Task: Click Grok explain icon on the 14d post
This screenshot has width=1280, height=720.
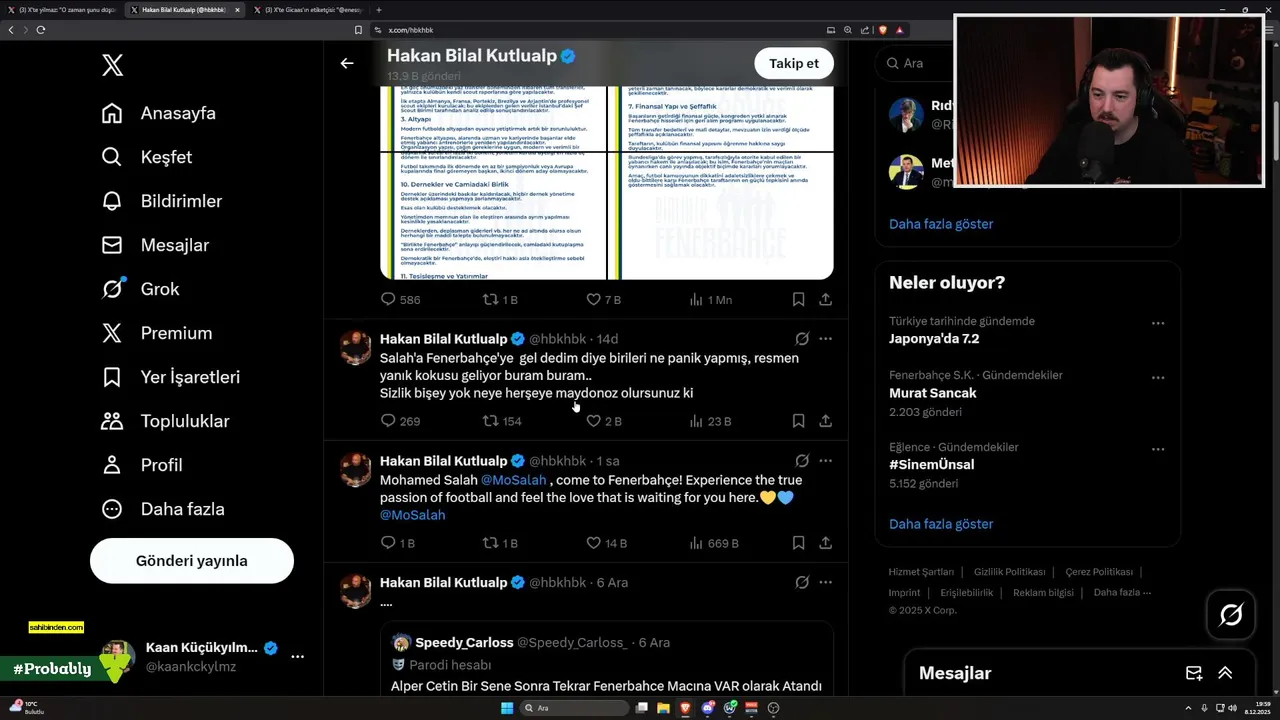Action: pyautogui.click(x=802, y=339)
